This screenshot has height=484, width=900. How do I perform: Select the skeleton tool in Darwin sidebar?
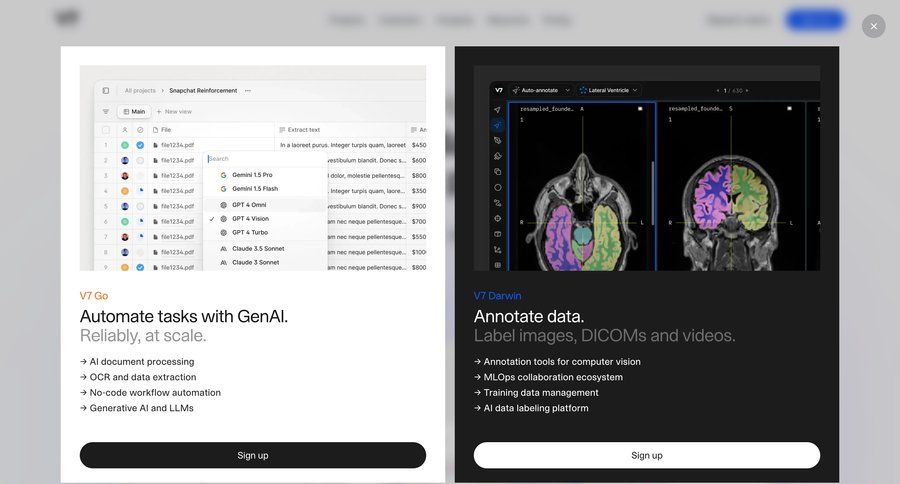(x=497, y=249)
